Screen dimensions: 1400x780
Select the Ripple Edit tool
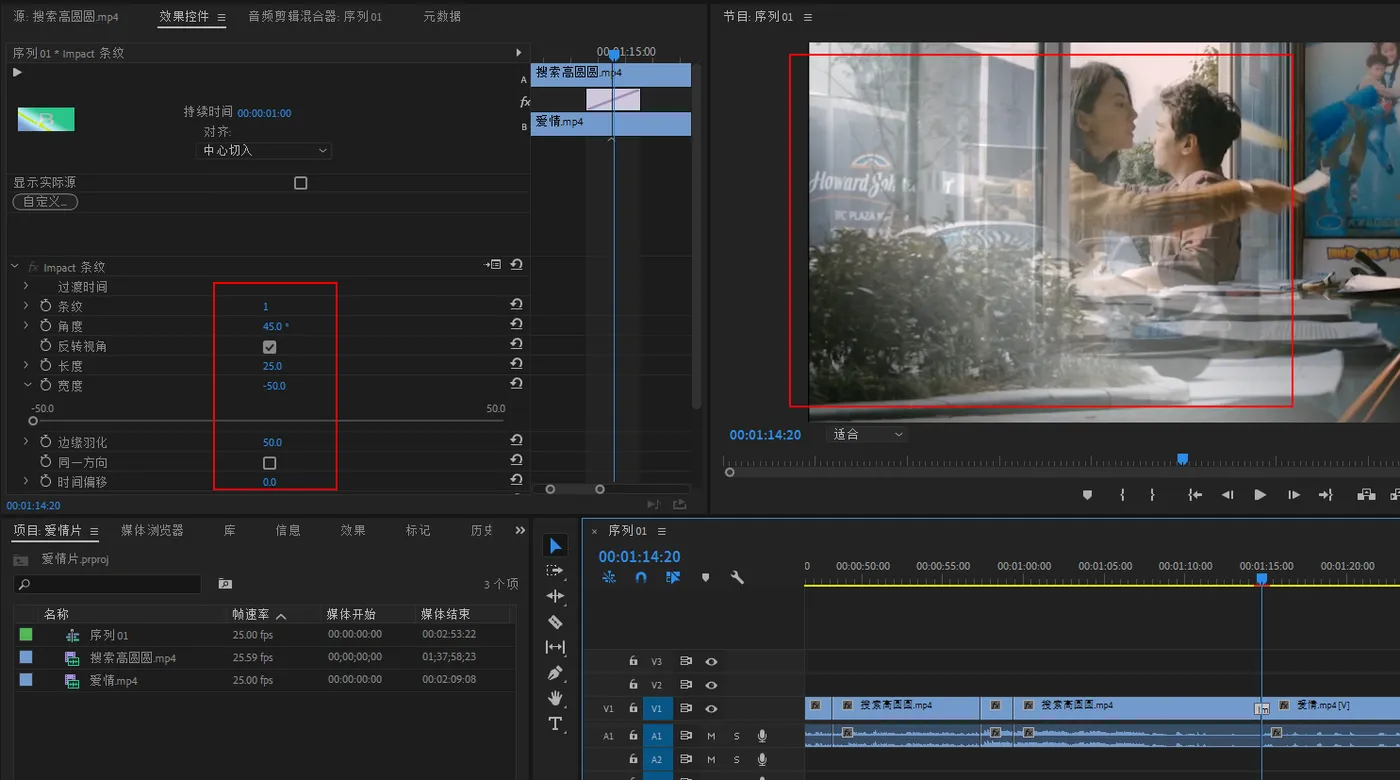[556, 596]
